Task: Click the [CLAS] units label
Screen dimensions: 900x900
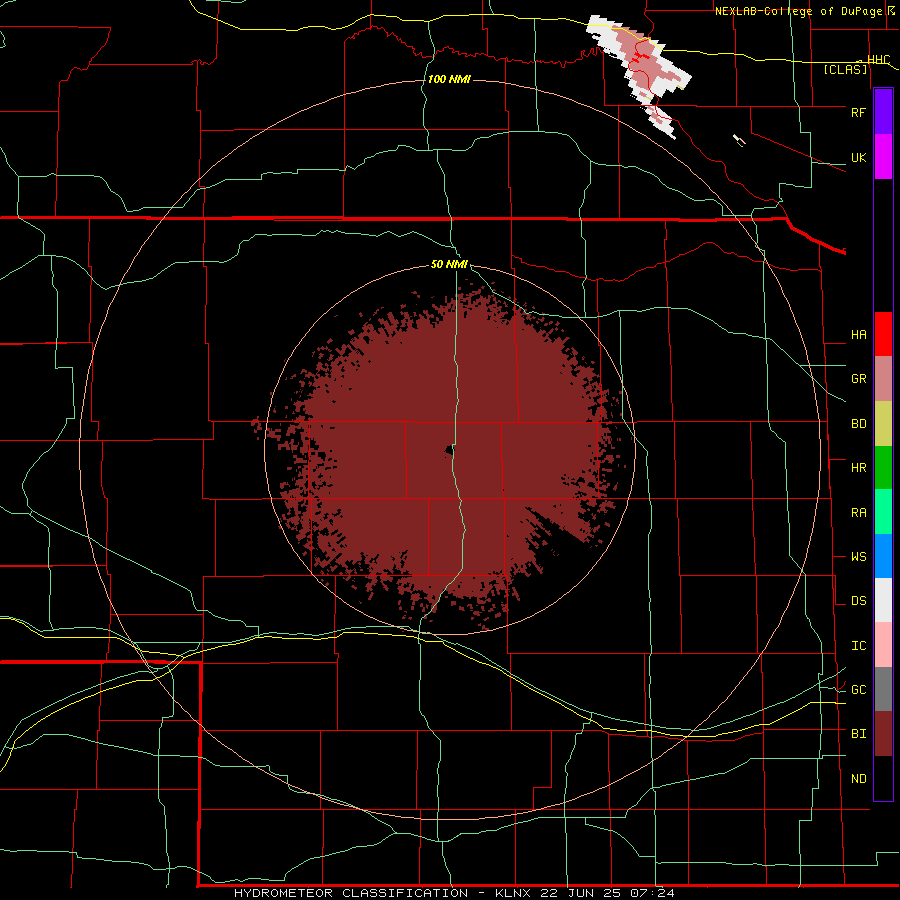Action: click(x=845, y=70)
